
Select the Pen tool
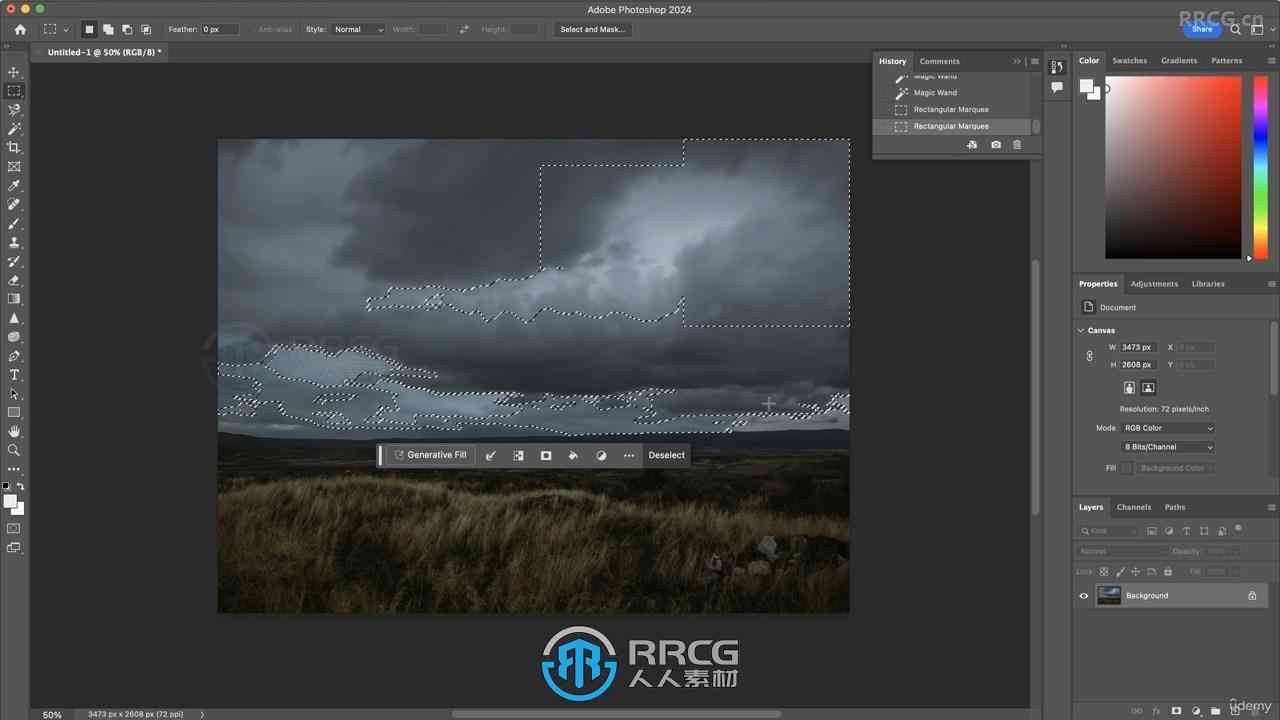14,356
